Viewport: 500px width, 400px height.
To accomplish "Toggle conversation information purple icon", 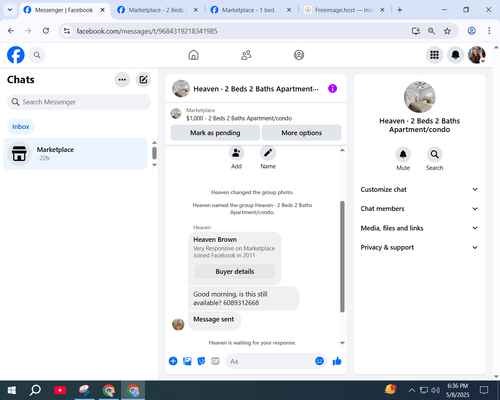I will pos(332,89).
